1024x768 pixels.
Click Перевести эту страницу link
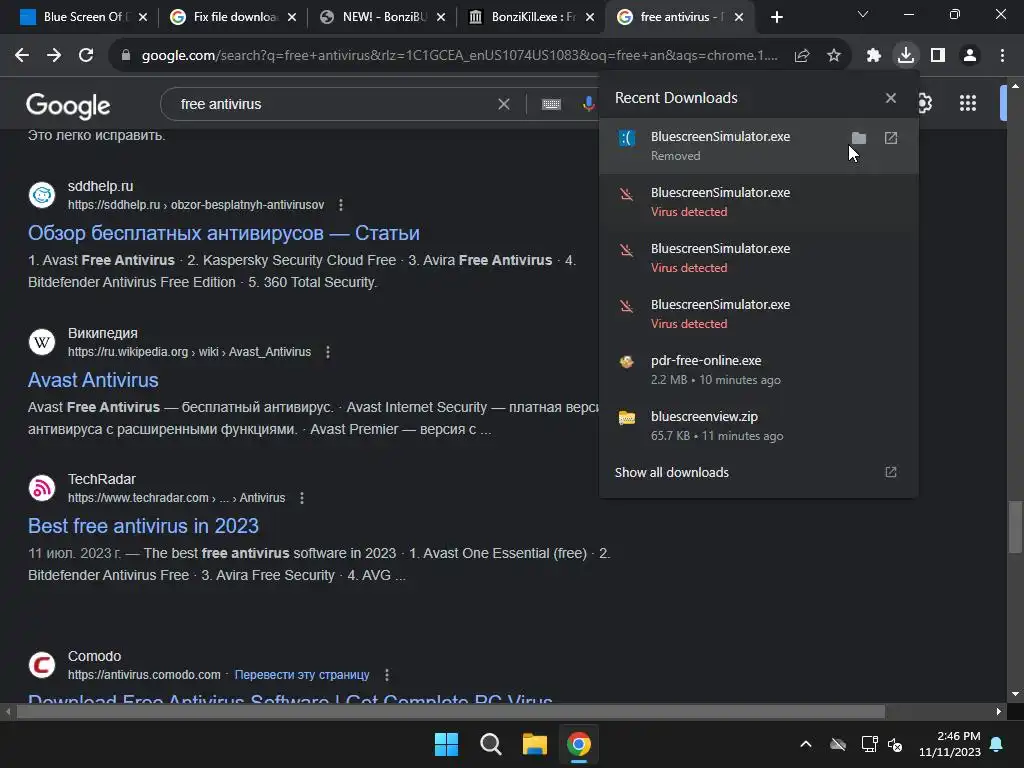coord(302,675)
